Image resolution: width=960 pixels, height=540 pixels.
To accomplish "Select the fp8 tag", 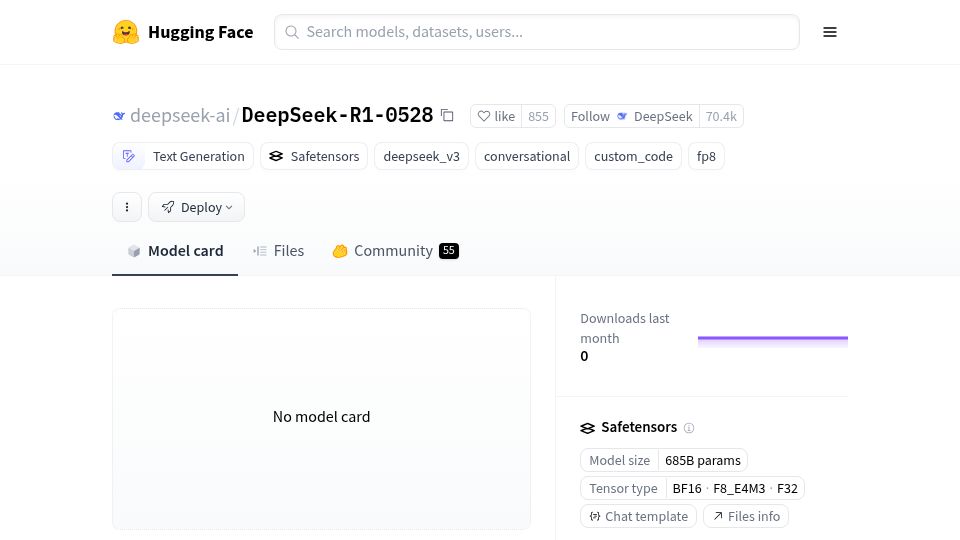I will (x=706, y=156).
